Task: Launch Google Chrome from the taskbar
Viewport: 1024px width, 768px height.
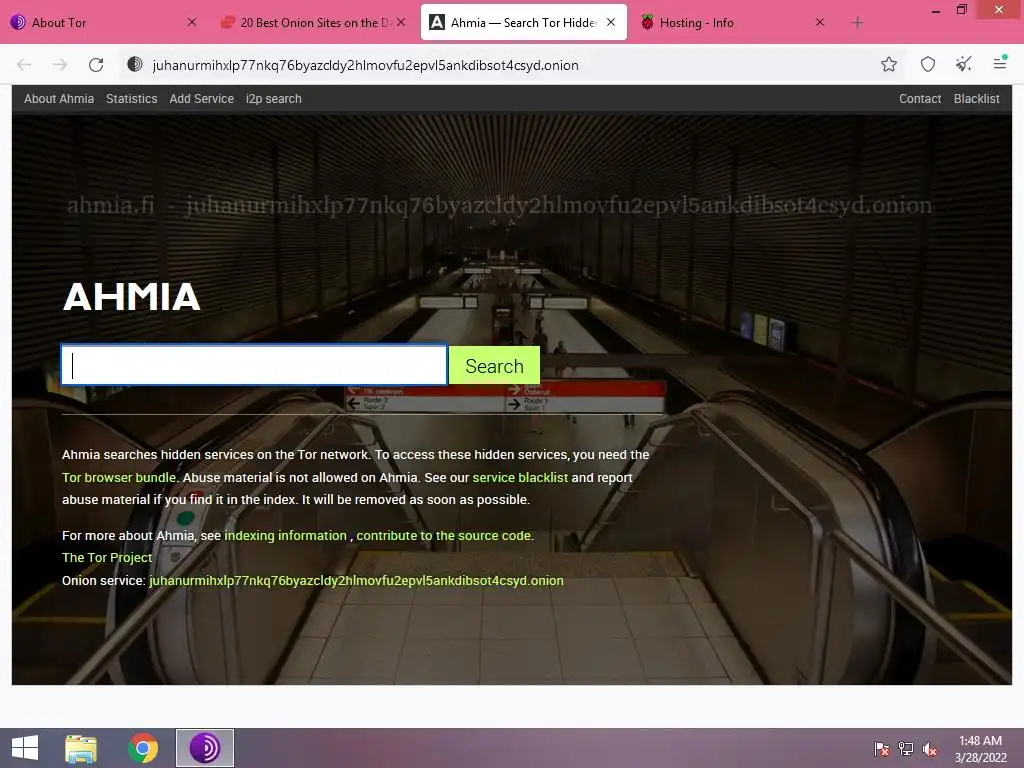Action: [x=143, y=748]
